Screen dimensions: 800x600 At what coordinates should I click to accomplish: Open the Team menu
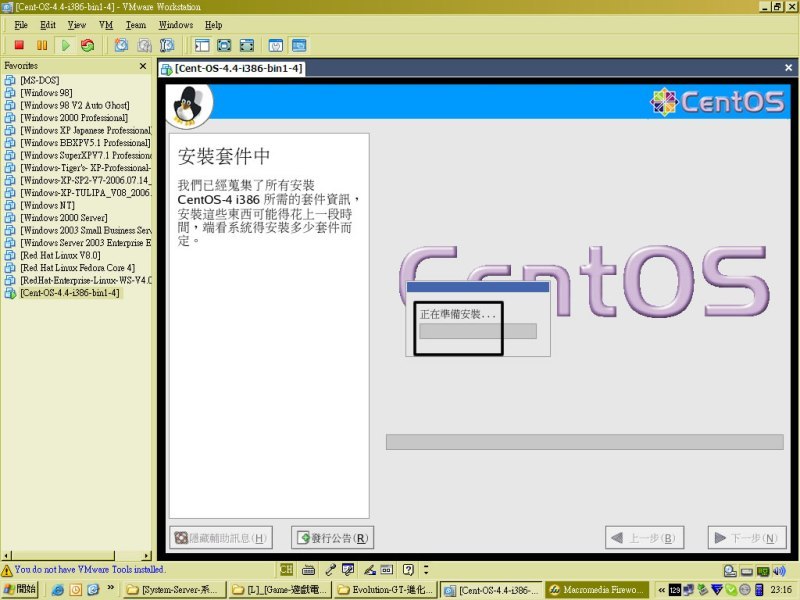[136, 25]
